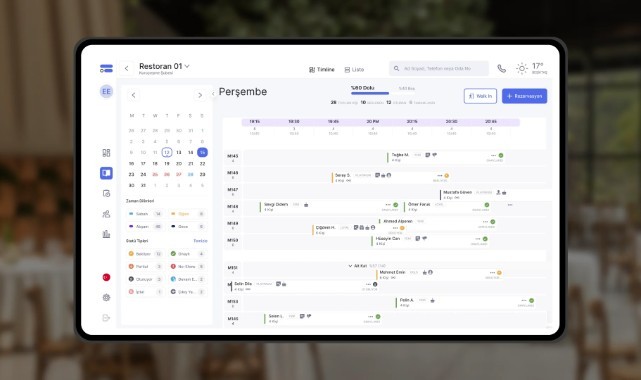641x380 pixels.
Task: Go to next month in calendar
Action: click(199, 95)
